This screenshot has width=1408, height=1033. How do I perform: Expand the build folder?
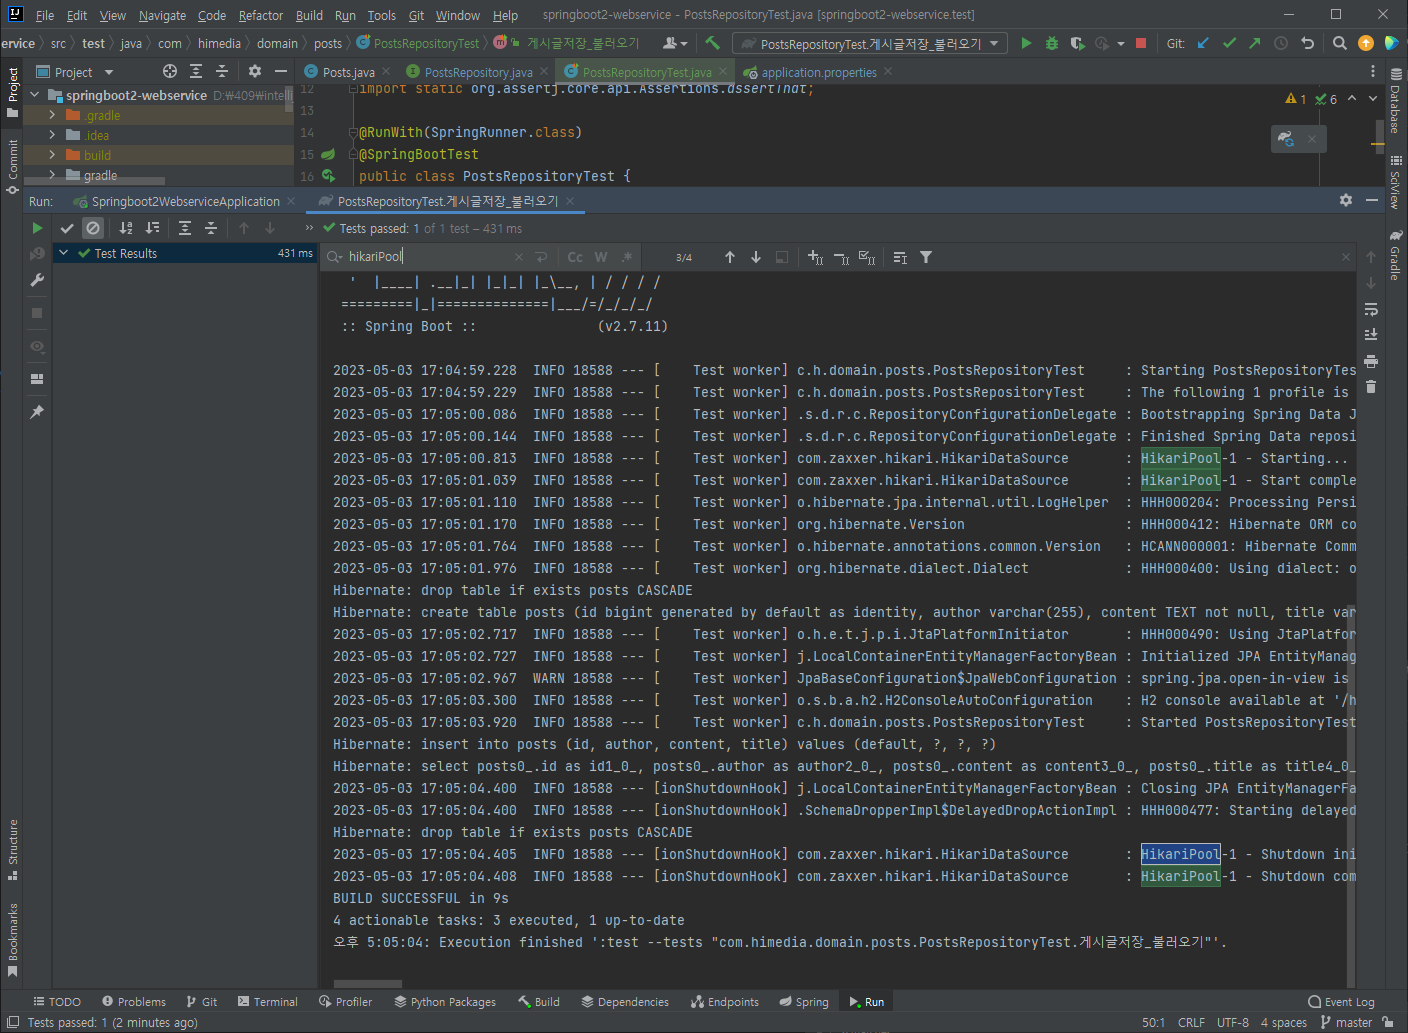pos(52,155)
